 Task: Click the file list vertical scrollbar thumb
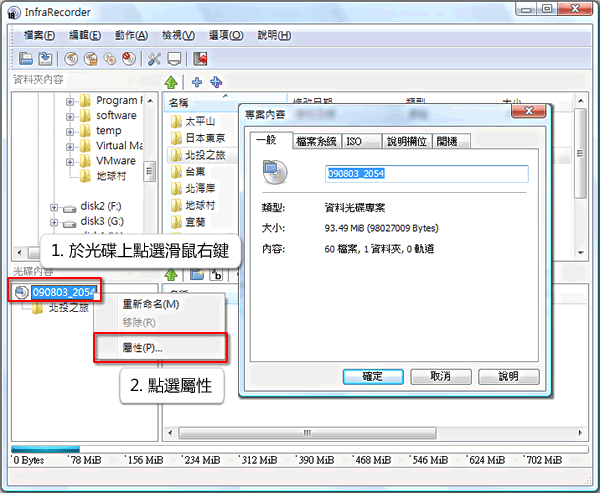point(580,153)
